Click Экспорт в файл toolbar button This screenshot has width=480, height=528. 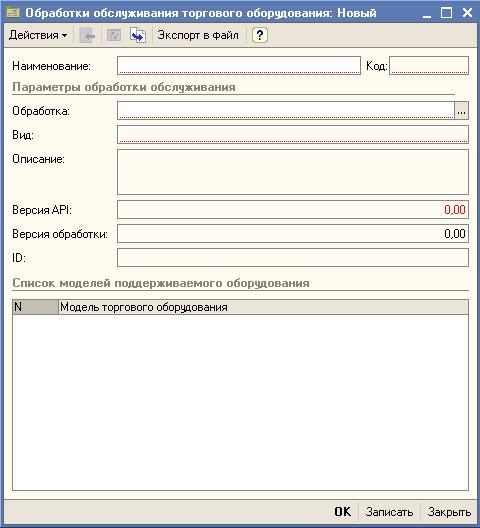[198, 35]
